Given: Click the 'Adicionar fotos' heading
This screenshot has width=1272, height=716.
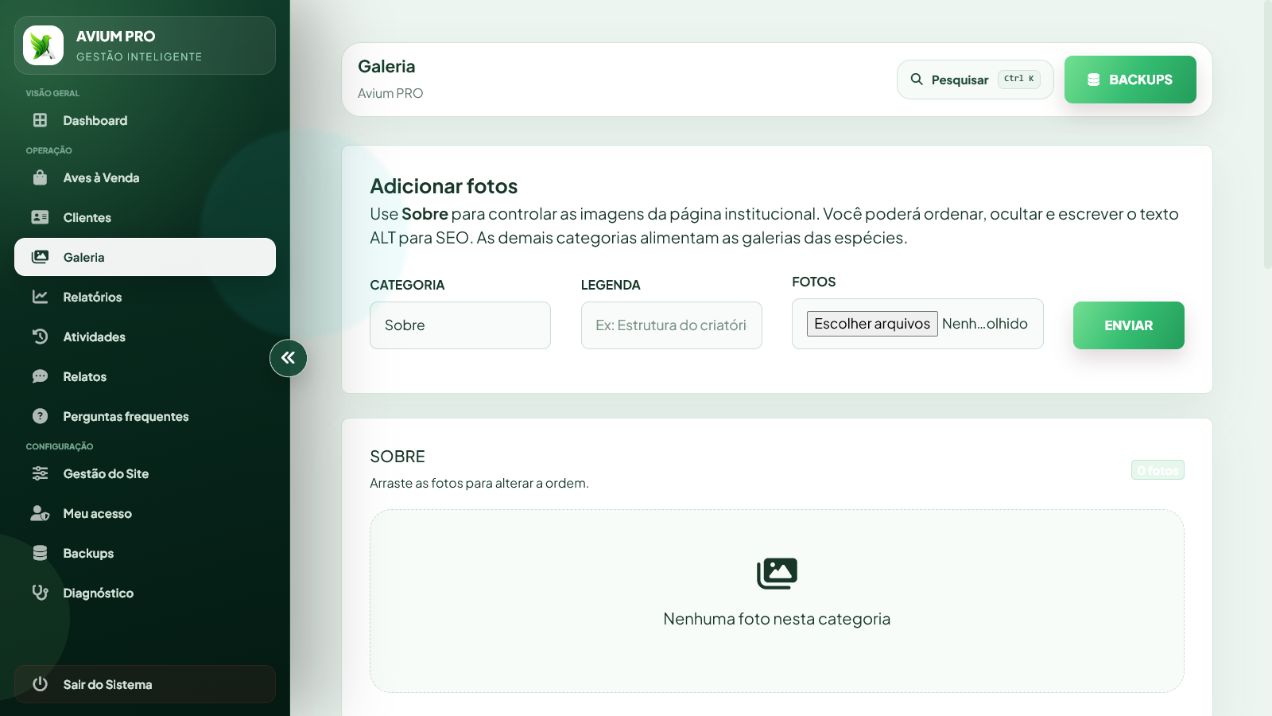Looking at the screenshot, I should pyautogui.click(x=444, y=186).
